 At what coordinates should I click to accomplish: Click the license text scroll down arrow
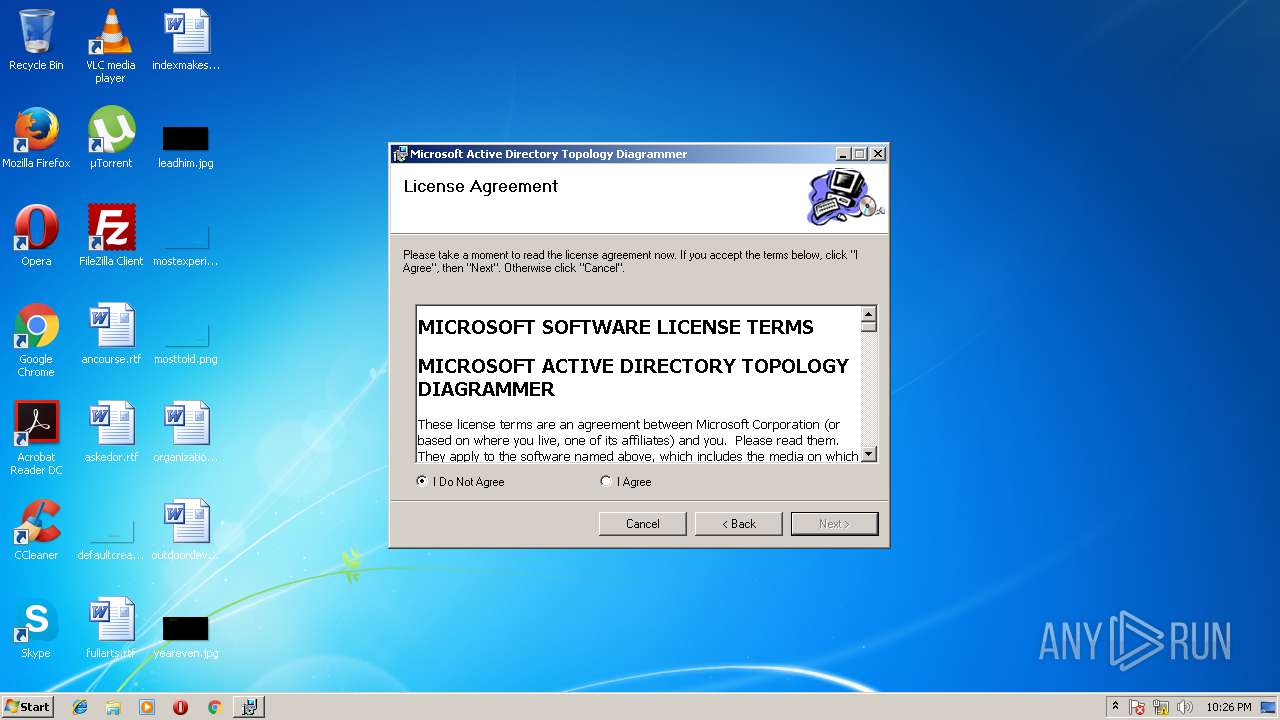tap(869, 454)
